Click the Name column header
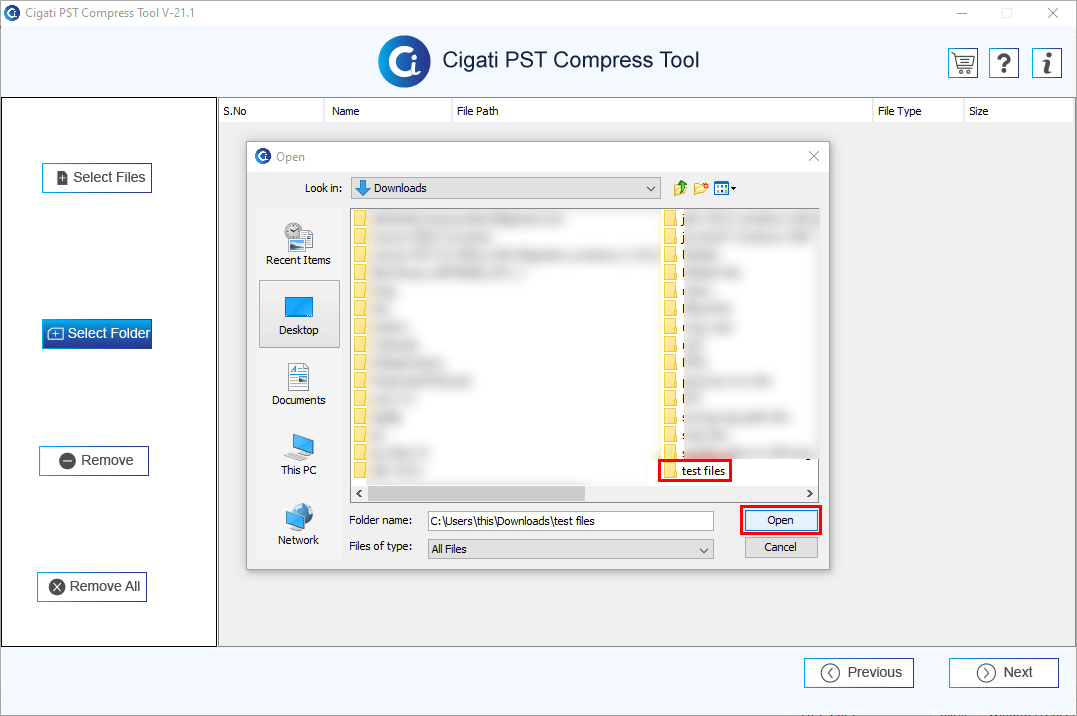 (388, 111)
